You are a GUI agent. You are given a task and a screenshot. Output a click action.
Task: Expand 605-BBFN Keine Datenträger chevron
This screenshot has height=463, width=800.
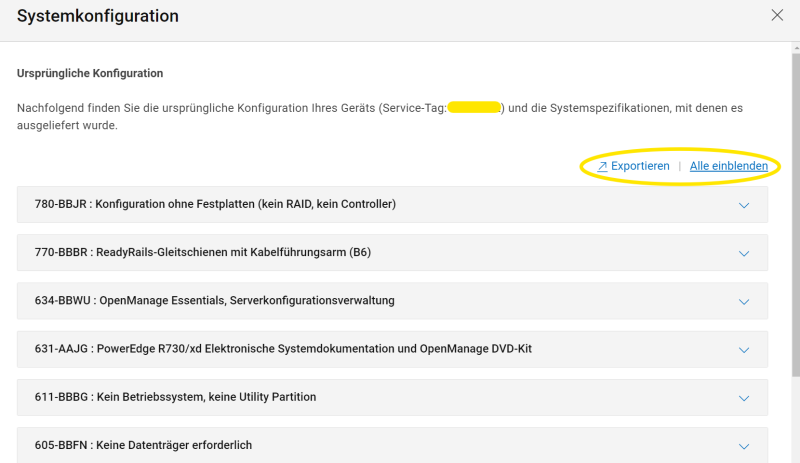pos(744,447)
